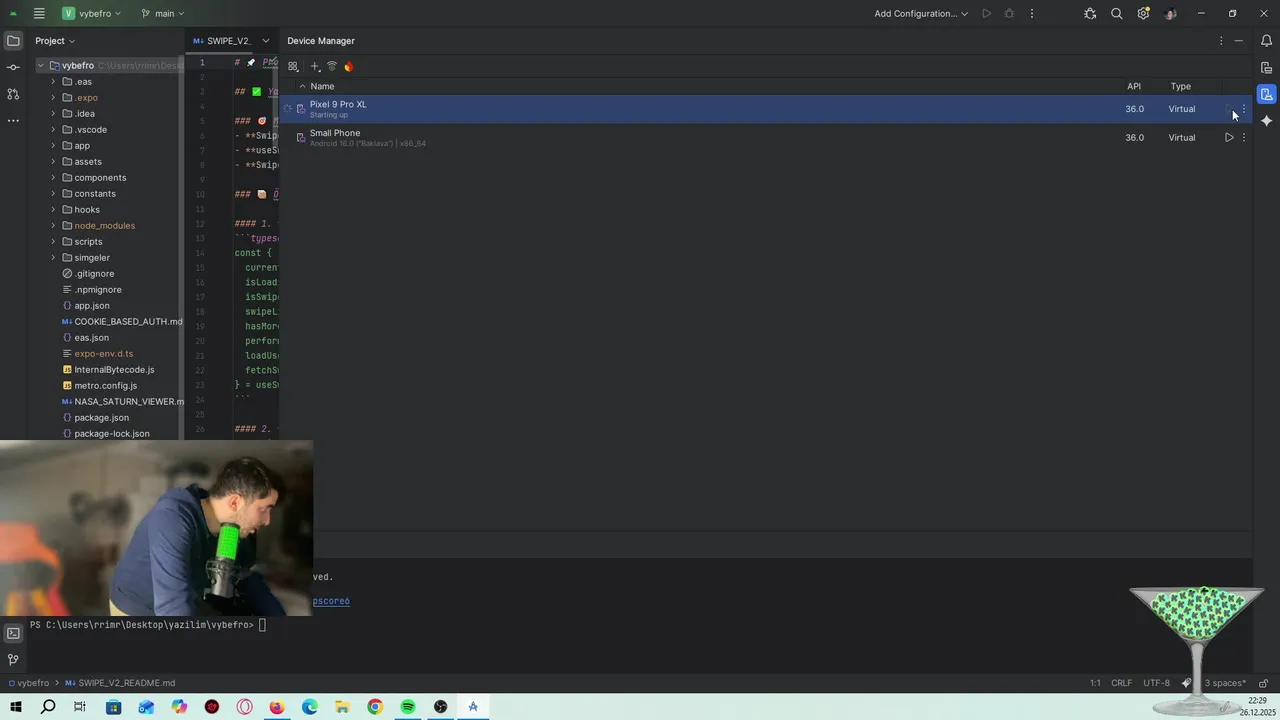The image size is (1280, 720).
Task: Select the Pixel 9 Pro XL device row
Action: (766, 109)
